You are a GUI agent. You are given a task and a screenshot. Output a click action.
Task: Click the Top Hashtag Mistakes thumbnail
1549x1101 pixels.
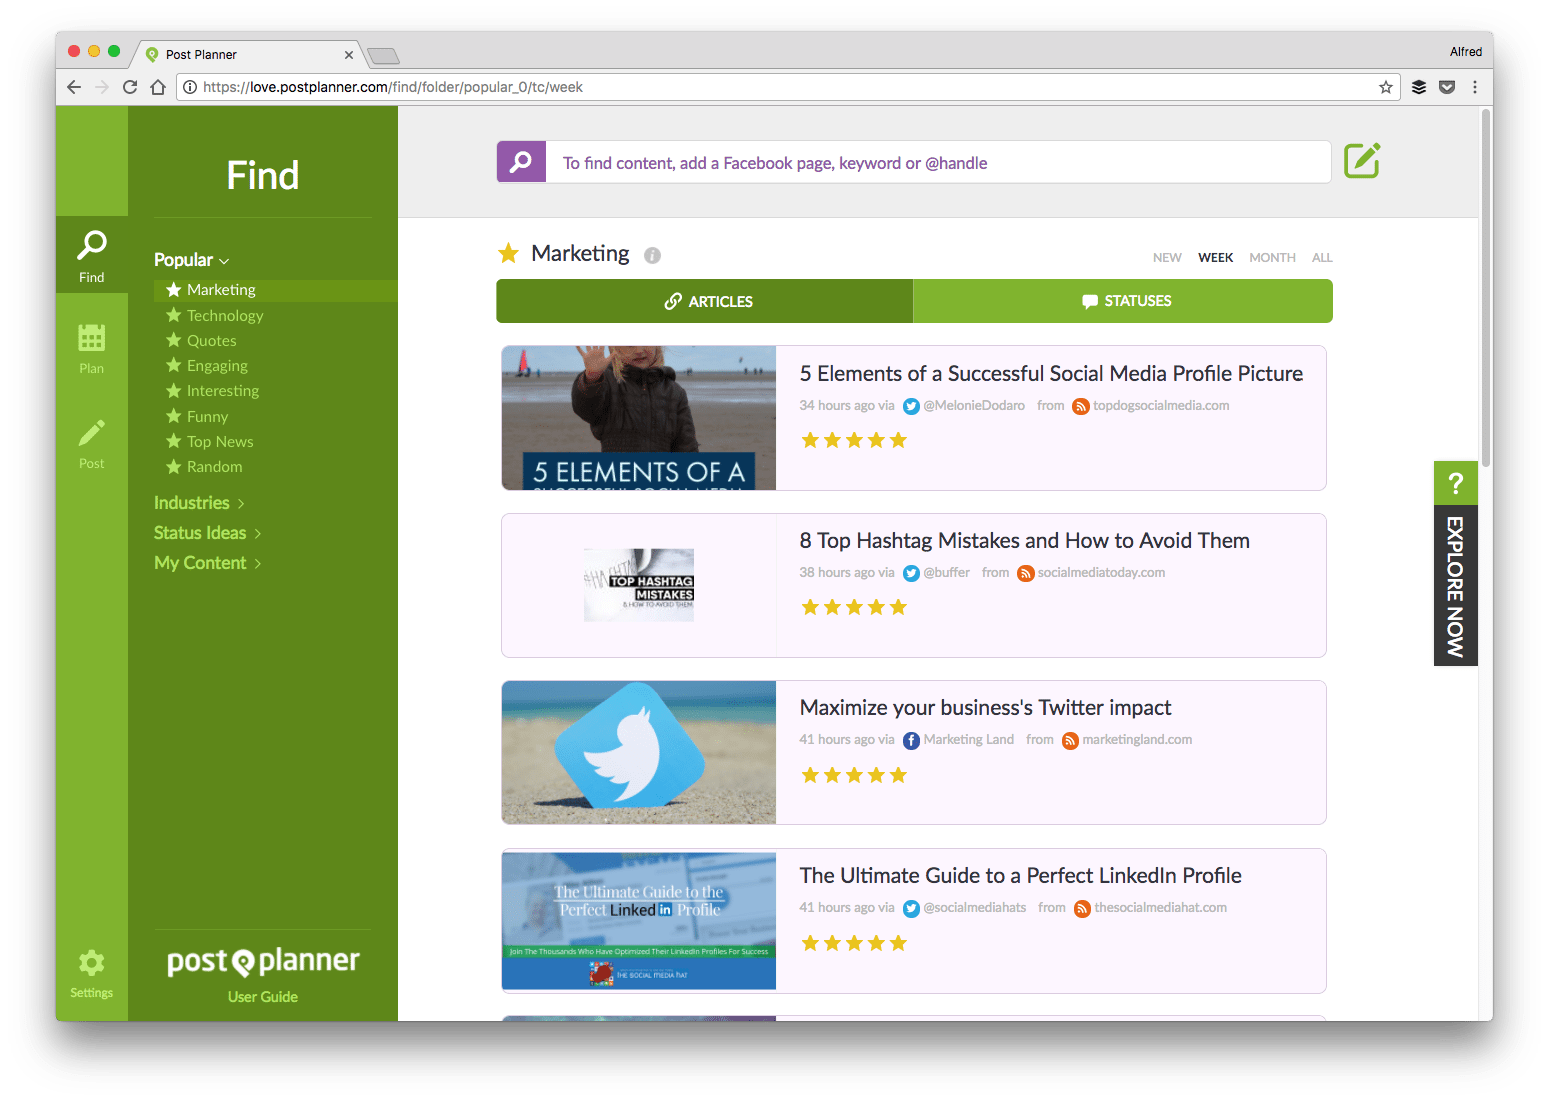coord(639,585)
